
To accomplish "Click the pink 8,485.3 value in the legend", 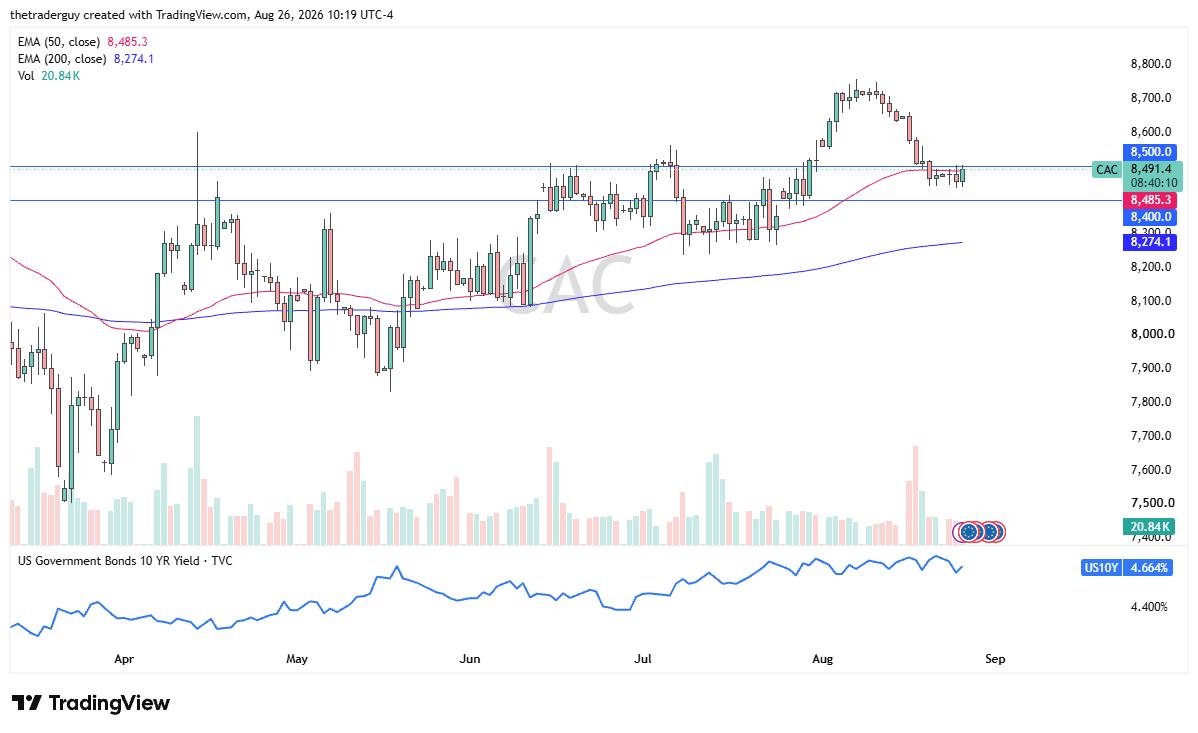I will (x=128, y=42).
